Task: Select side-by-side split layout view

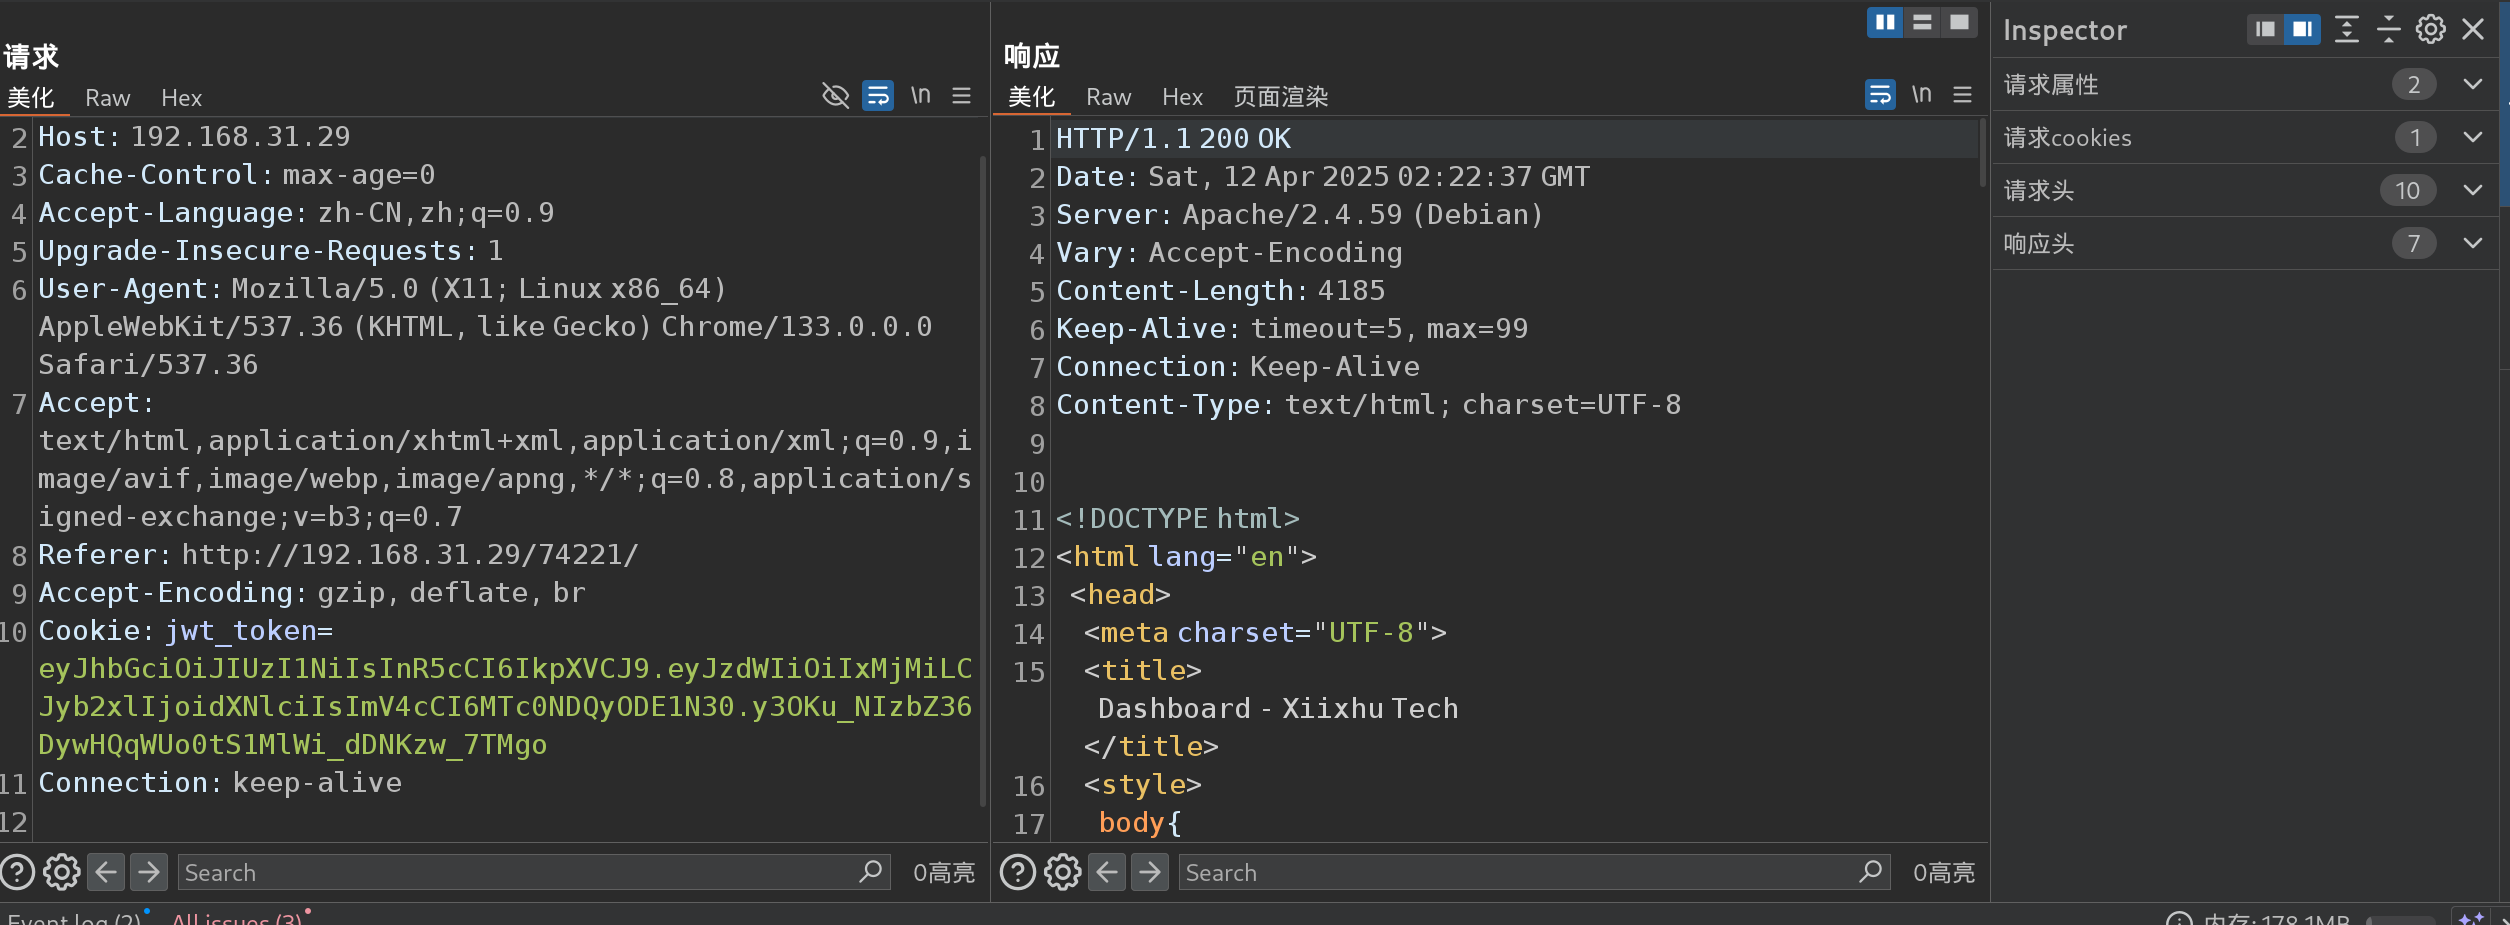Action: tap(1885, 22)
